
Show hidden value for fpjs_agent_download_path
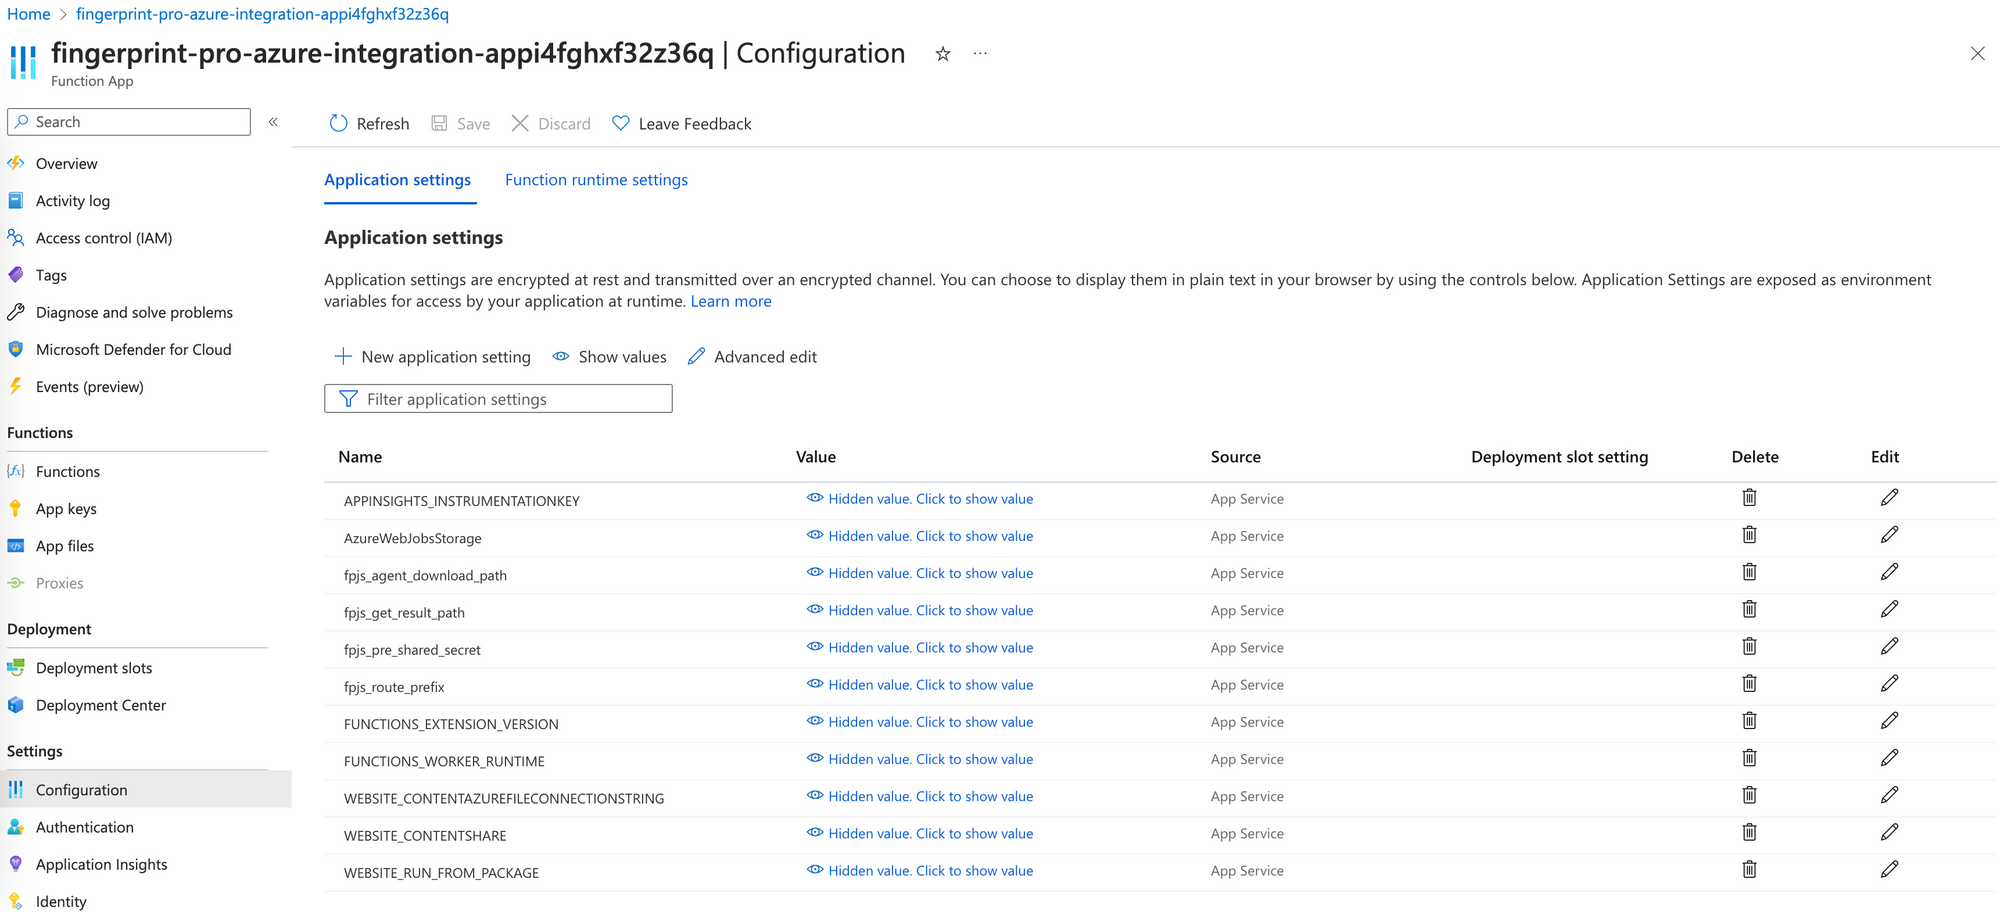[920, 573]
